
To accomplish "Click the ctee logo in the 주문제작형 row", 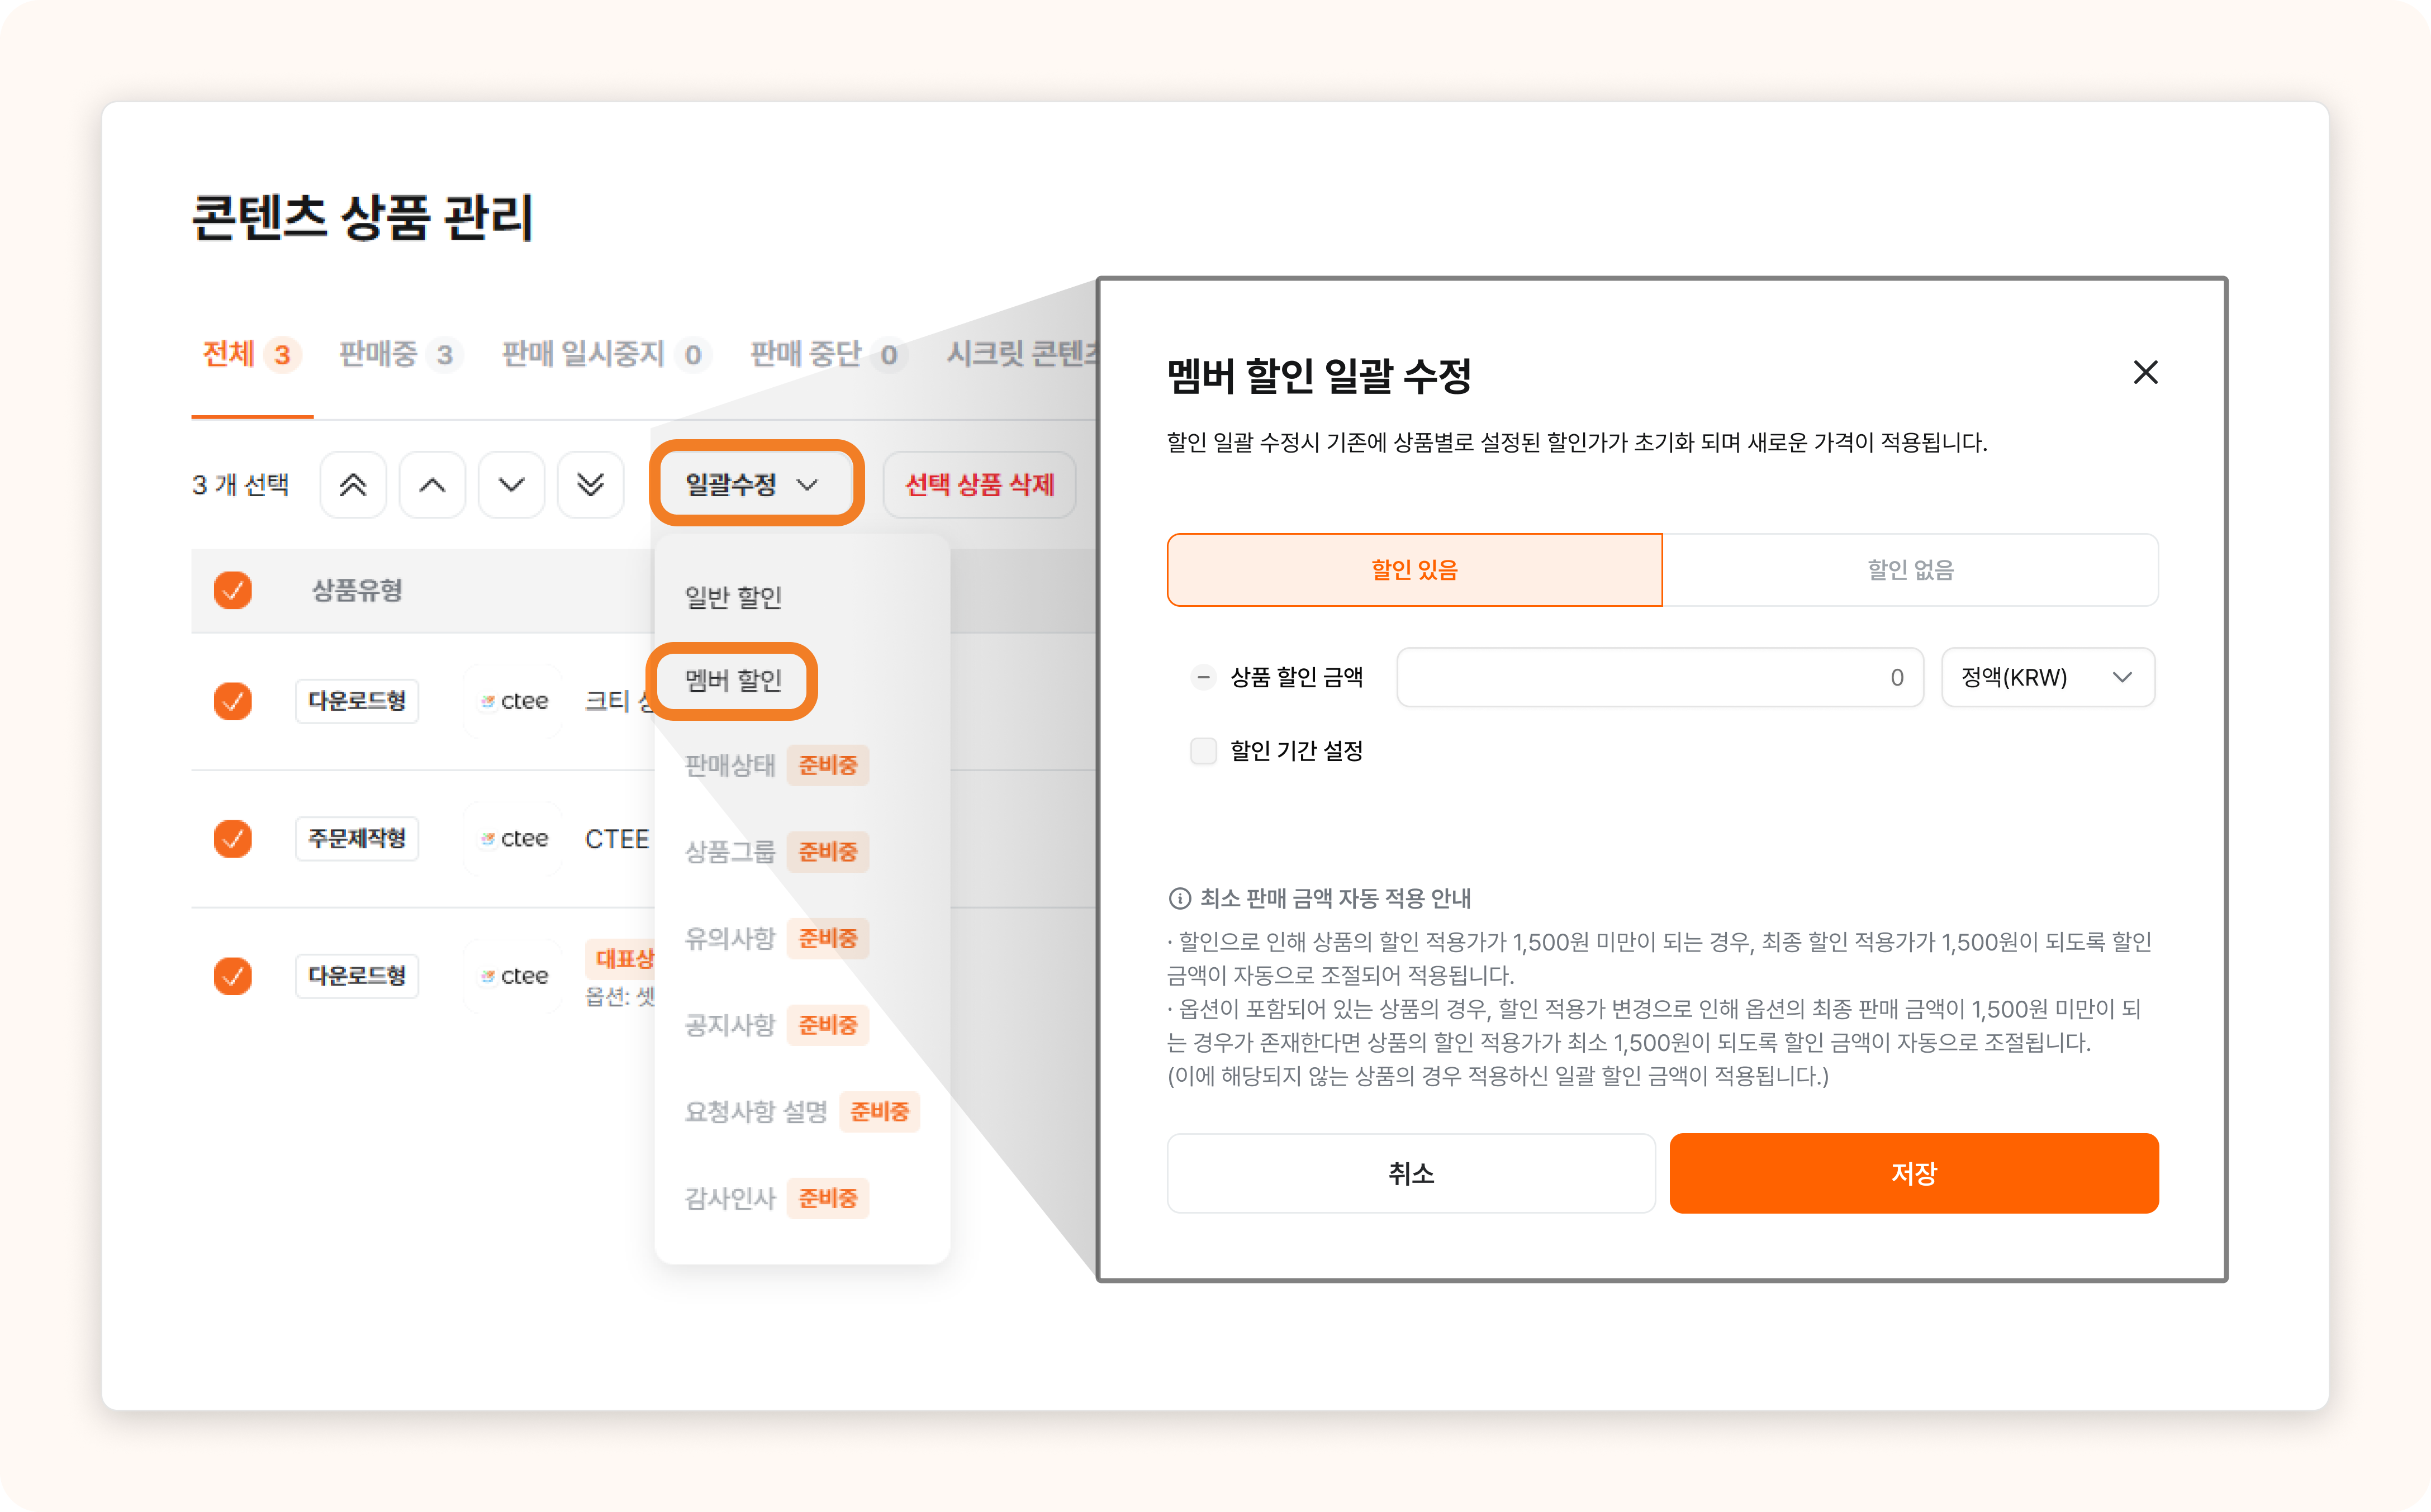I will click(514, 838).
